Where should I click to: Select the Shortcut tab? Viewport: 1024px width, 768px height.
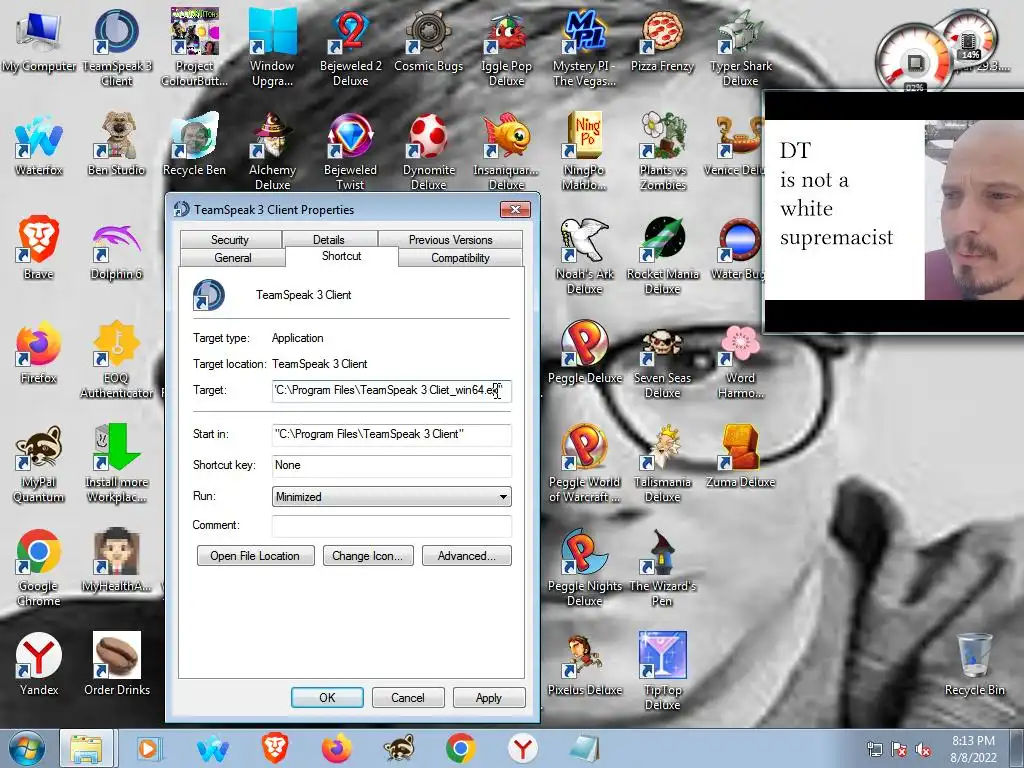[342, 256]
